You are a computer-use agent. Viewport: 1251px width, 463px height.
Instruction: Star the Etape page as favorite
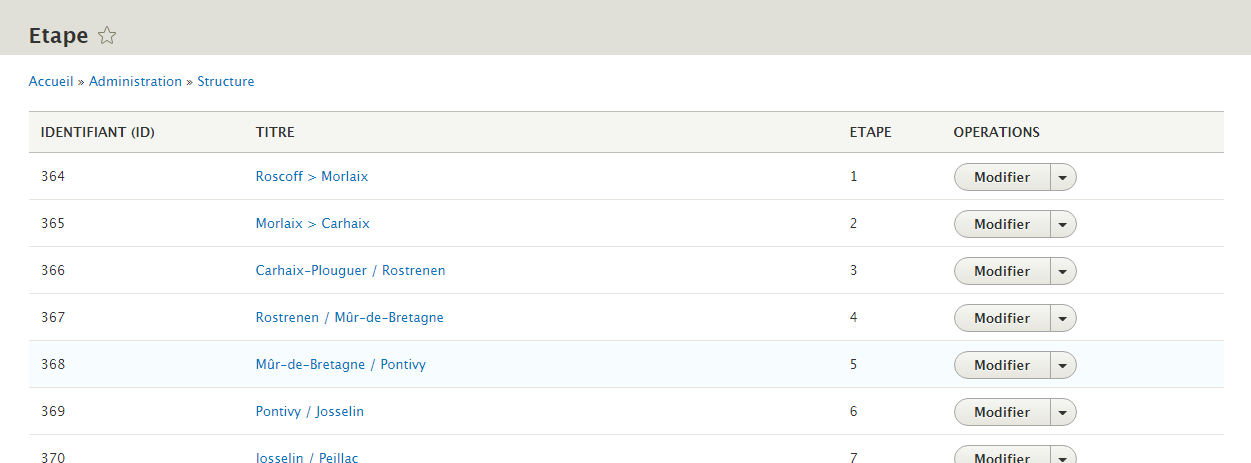(x=107, y=36)
